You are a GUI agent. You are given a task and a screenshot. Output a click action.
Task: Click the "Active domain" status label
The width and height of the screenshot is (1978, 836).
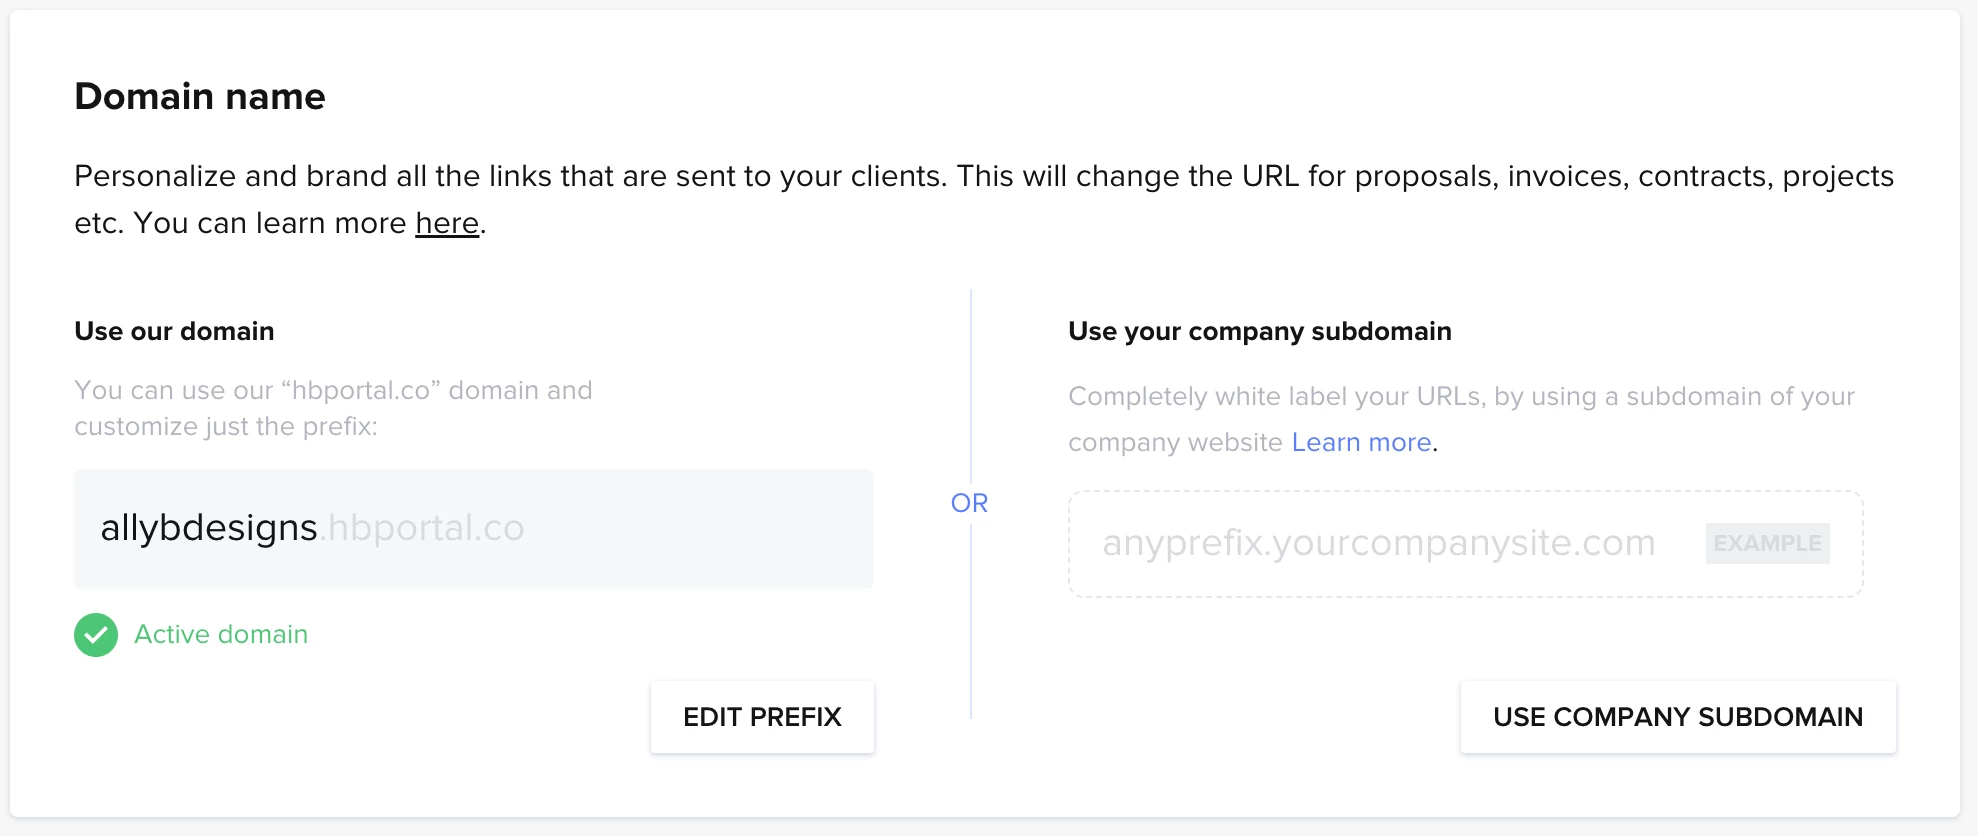[221, 635]
